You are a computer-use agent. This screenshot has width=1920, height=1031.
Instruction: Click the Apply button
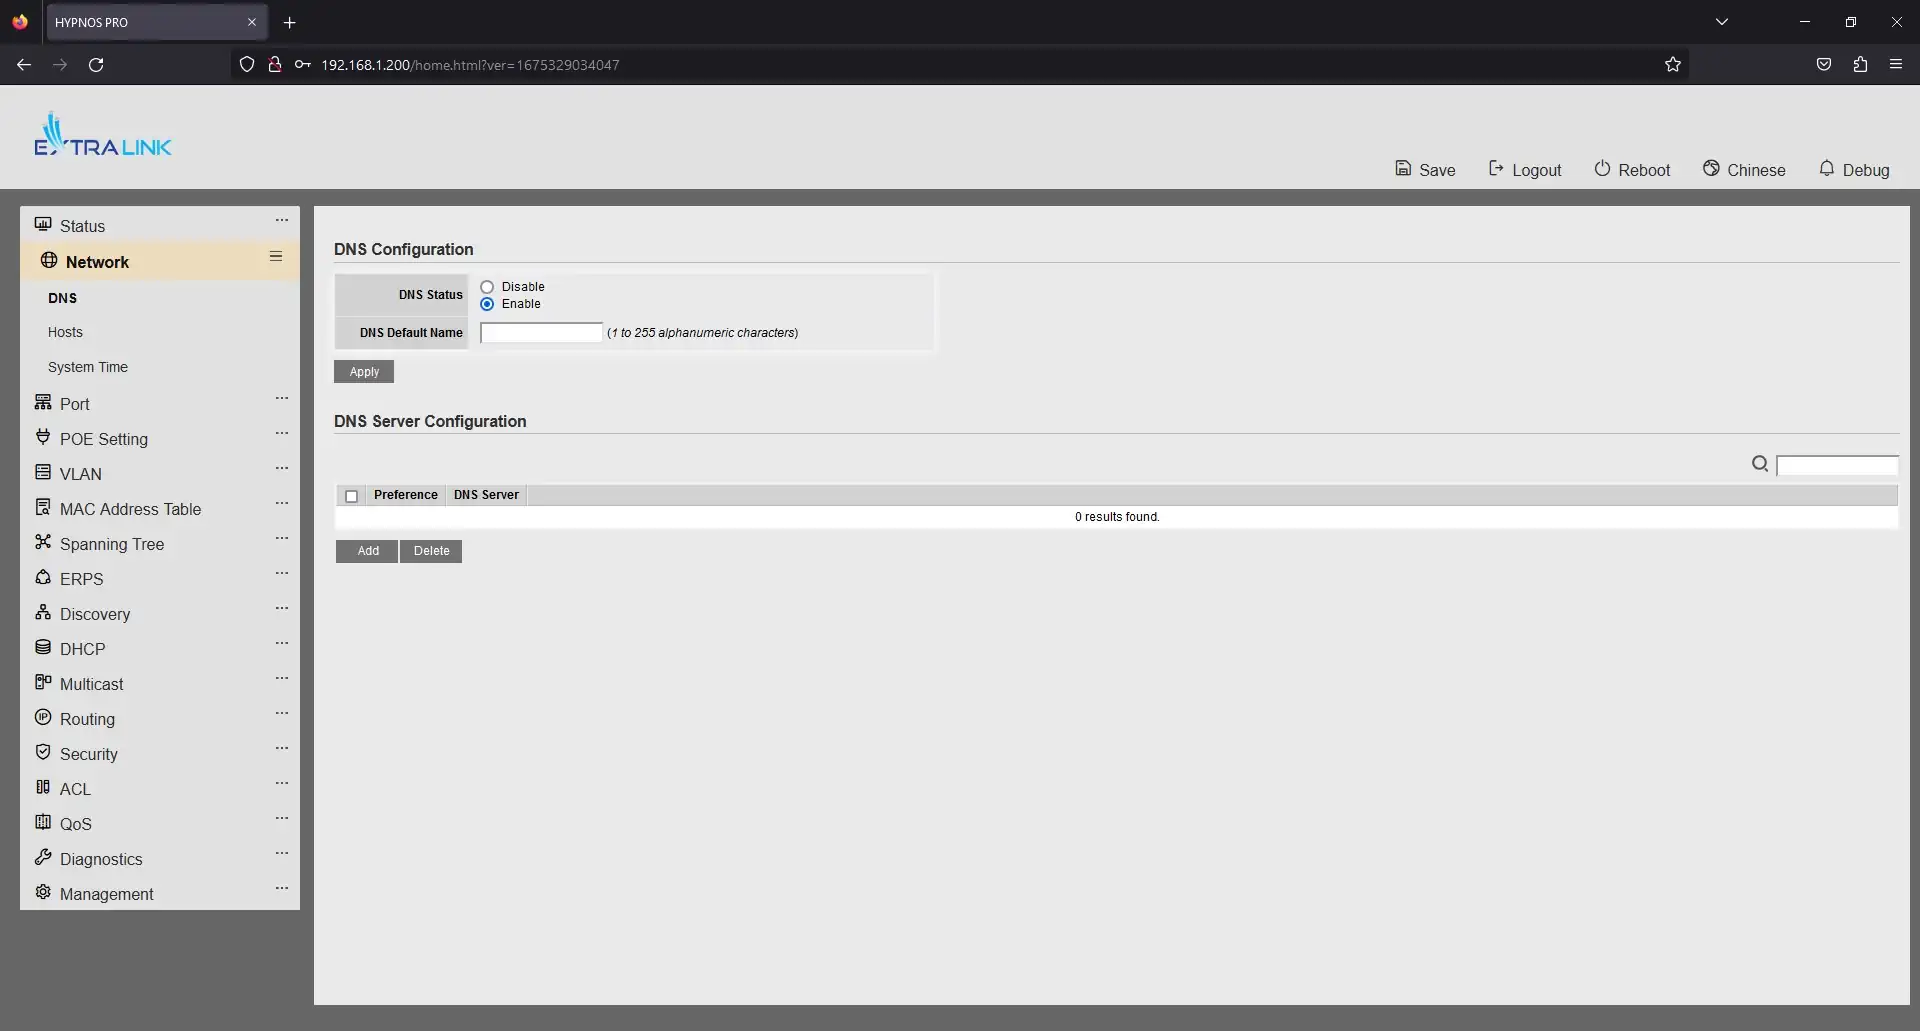[364, 372]
